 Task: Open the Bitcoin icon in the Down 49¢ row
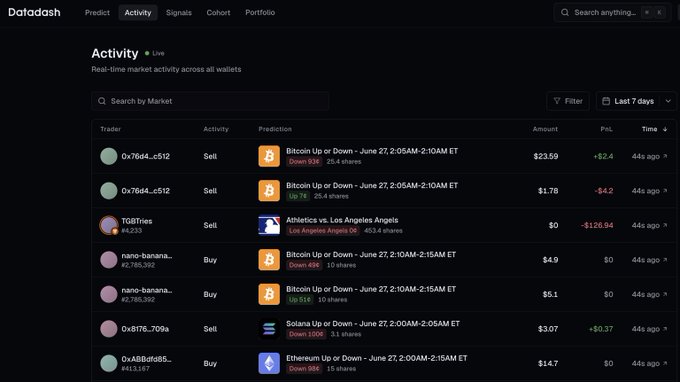coord(269,260)
